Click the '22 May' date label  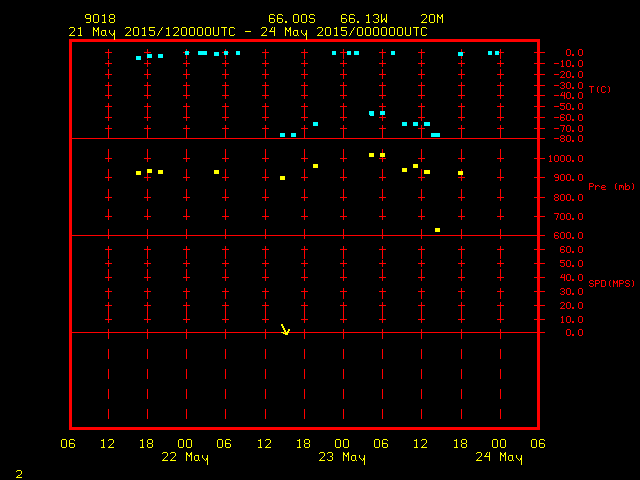click(x=185, y=457)
